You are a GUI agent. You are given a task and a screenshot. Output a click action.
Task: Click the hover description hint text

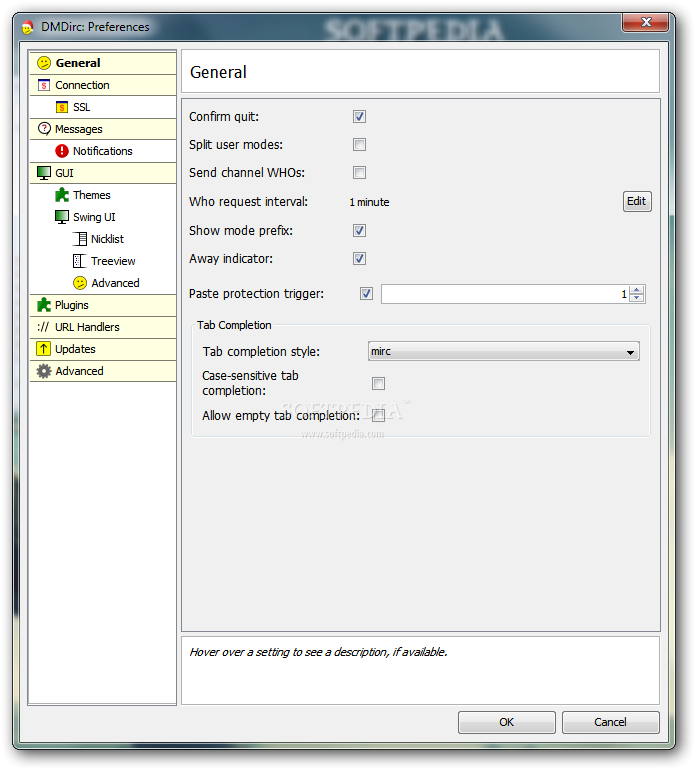[318, 652]
